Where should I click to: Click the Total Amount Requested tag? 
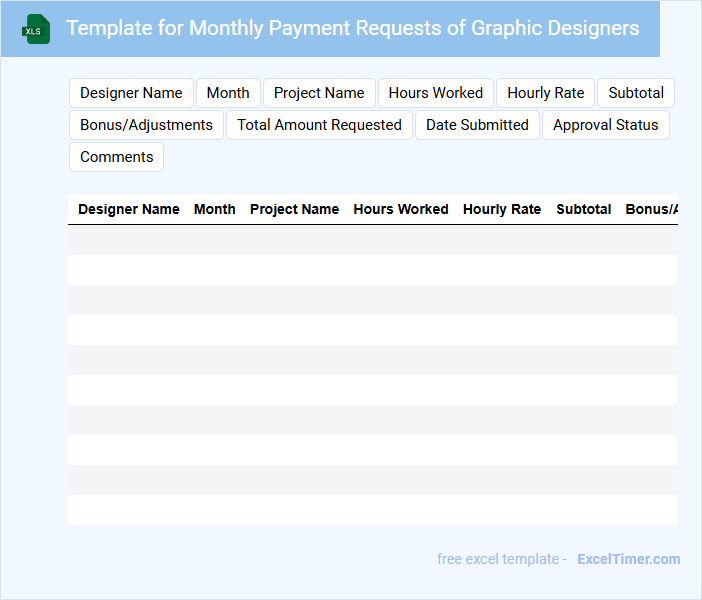click(319, 125)
